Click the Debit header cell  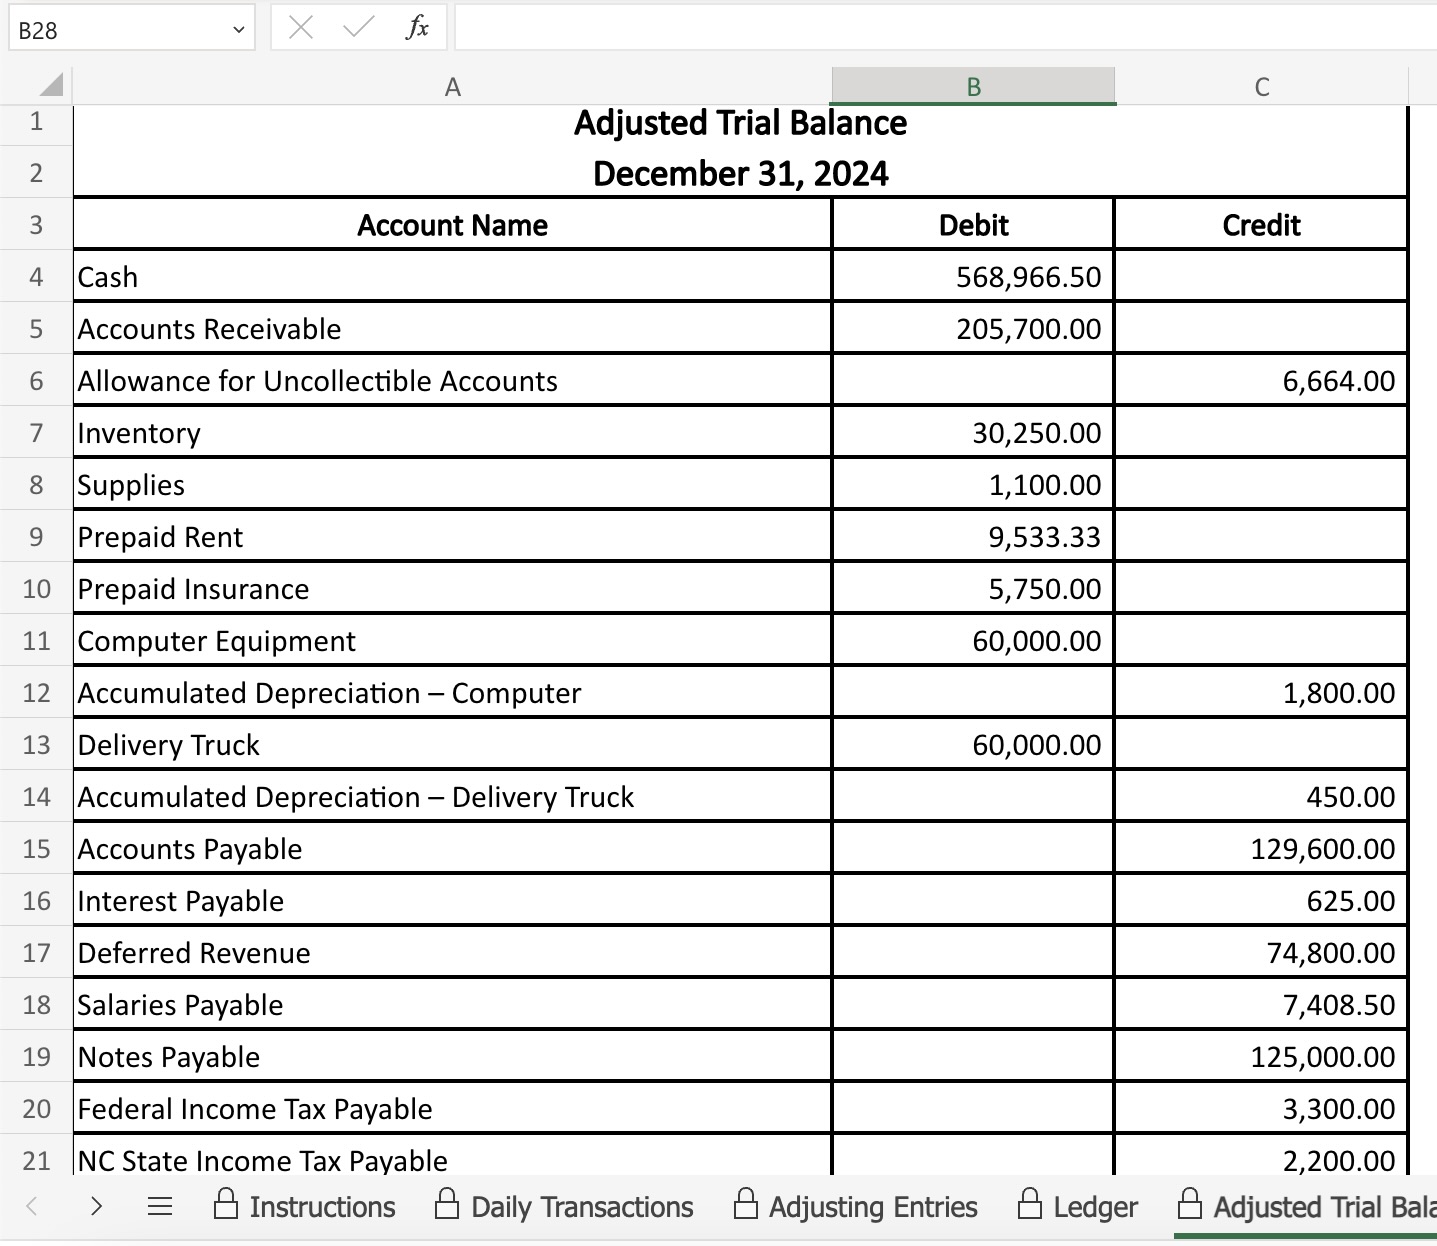[973, 225]
